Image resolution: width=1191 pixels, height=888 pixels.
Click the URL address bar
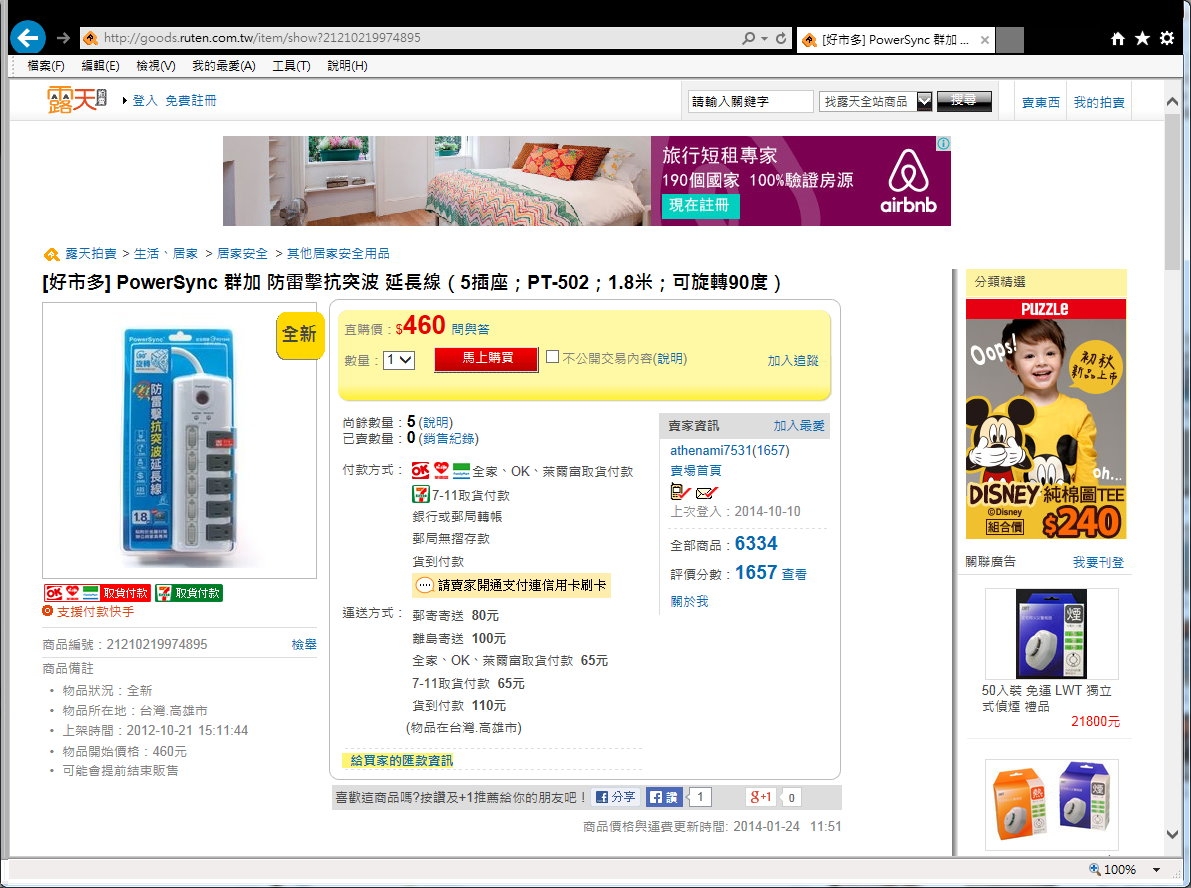(x=410, y=38)
